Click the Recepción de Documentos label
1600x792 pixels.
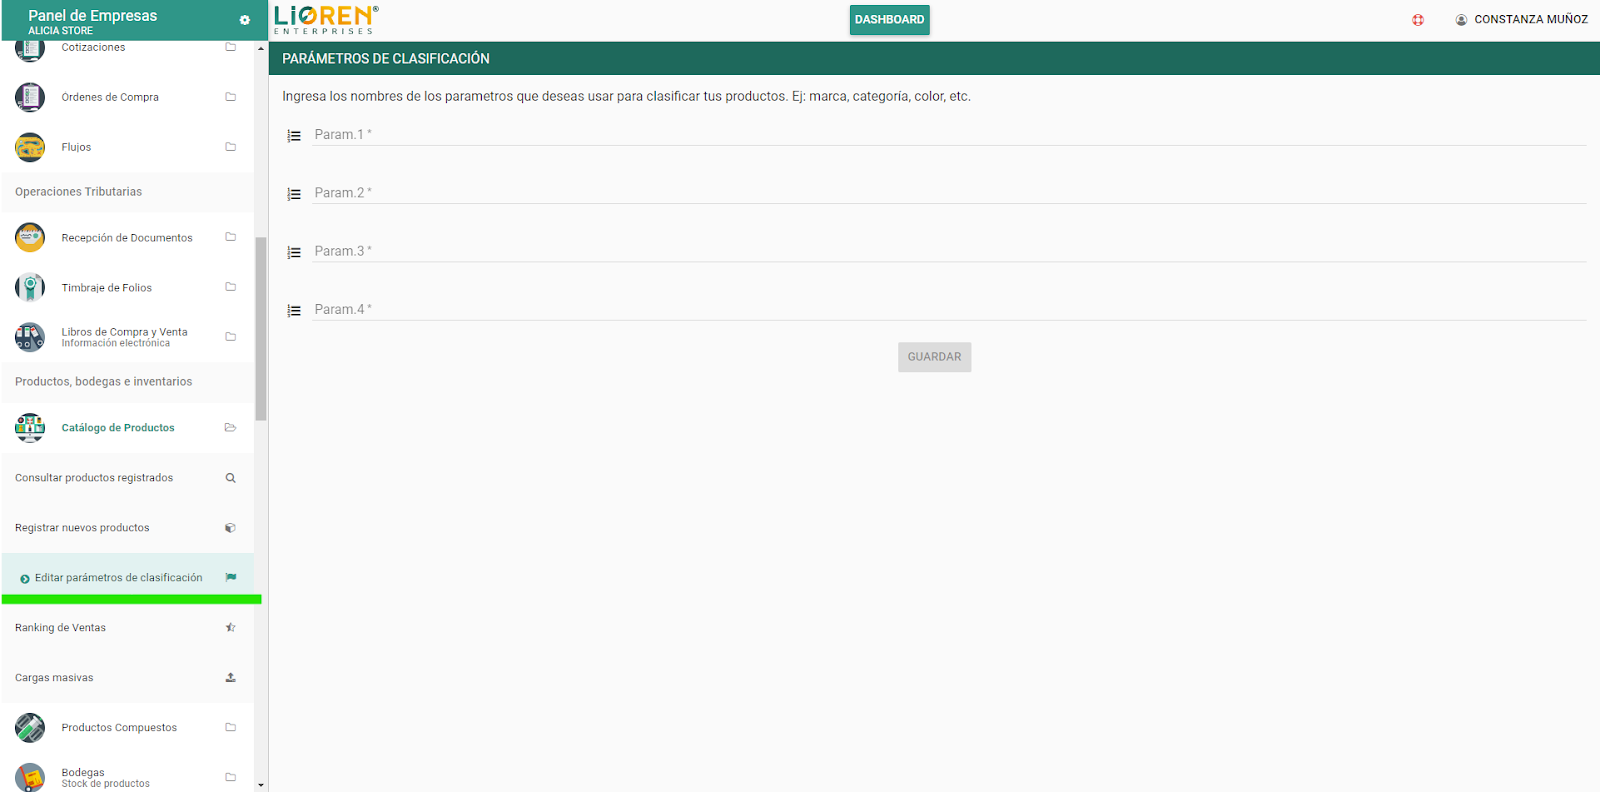(x=127, y=237)
